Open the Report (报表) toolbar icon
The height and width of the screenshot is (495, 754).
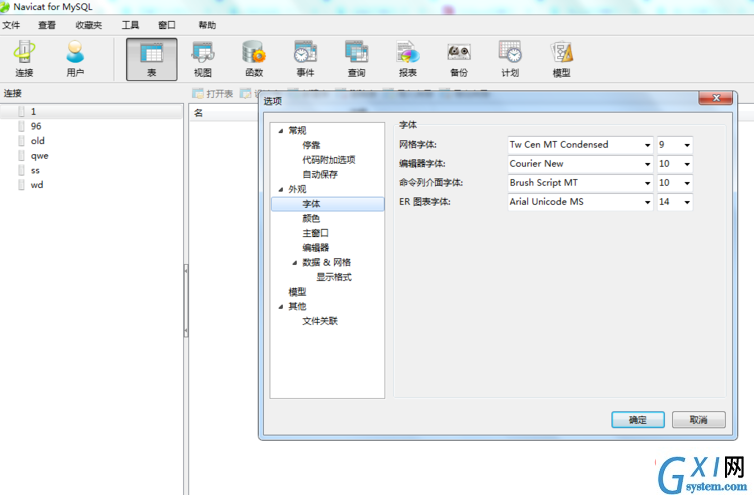click(408, 59)
